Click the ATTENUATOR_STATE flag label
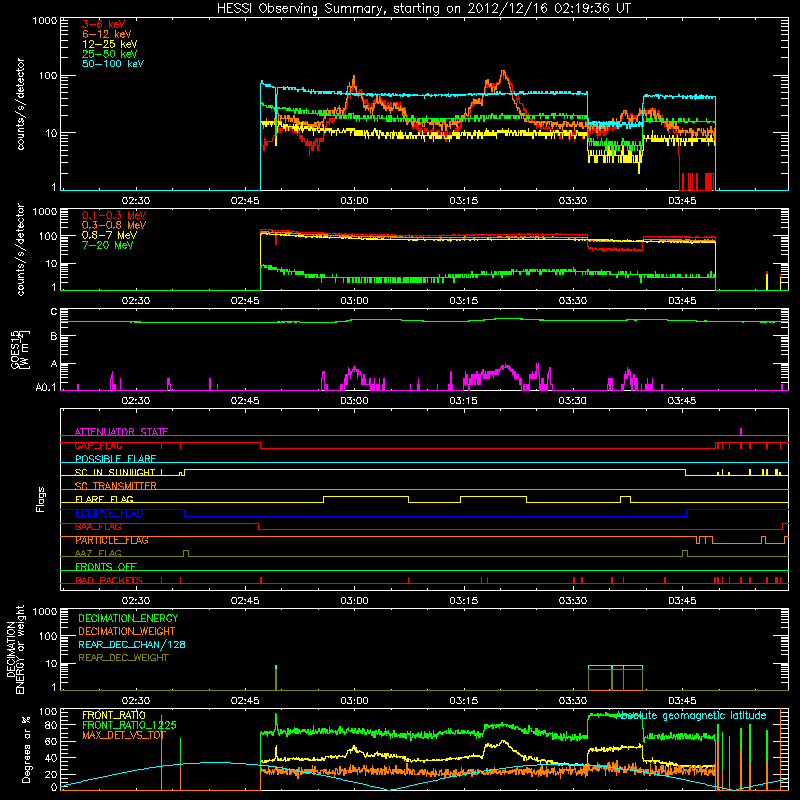Viewport: 800px width, 800px height. tap(121, 432)
